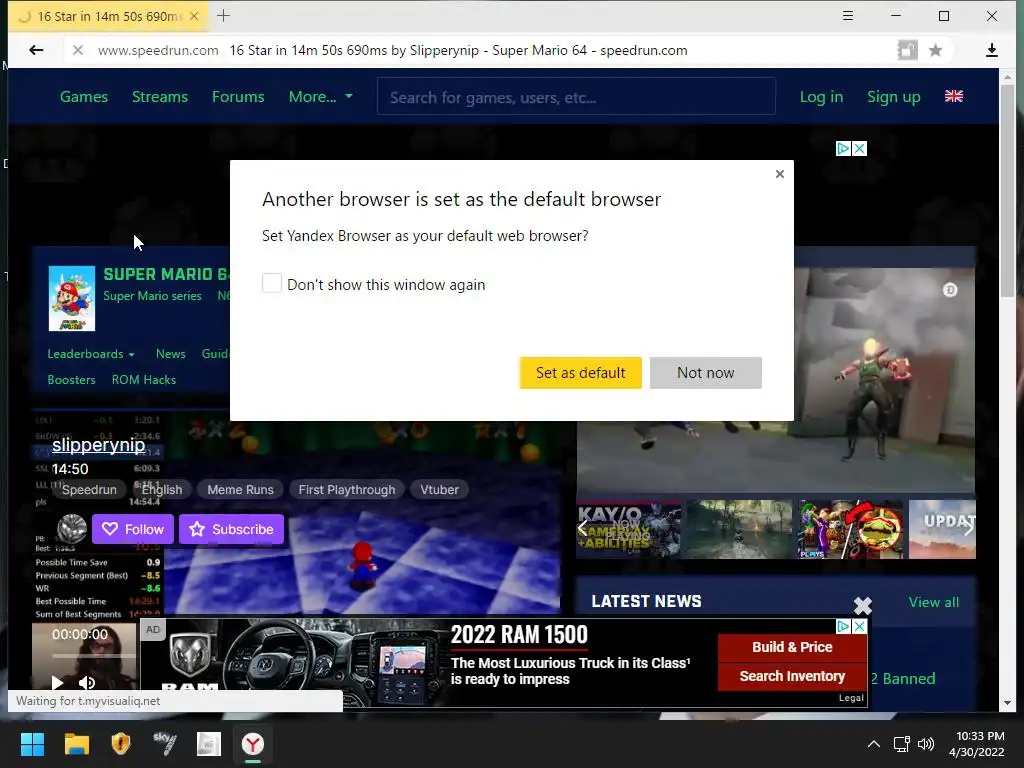Select the forest gameplay video thumbnail

tap(739, 530)
